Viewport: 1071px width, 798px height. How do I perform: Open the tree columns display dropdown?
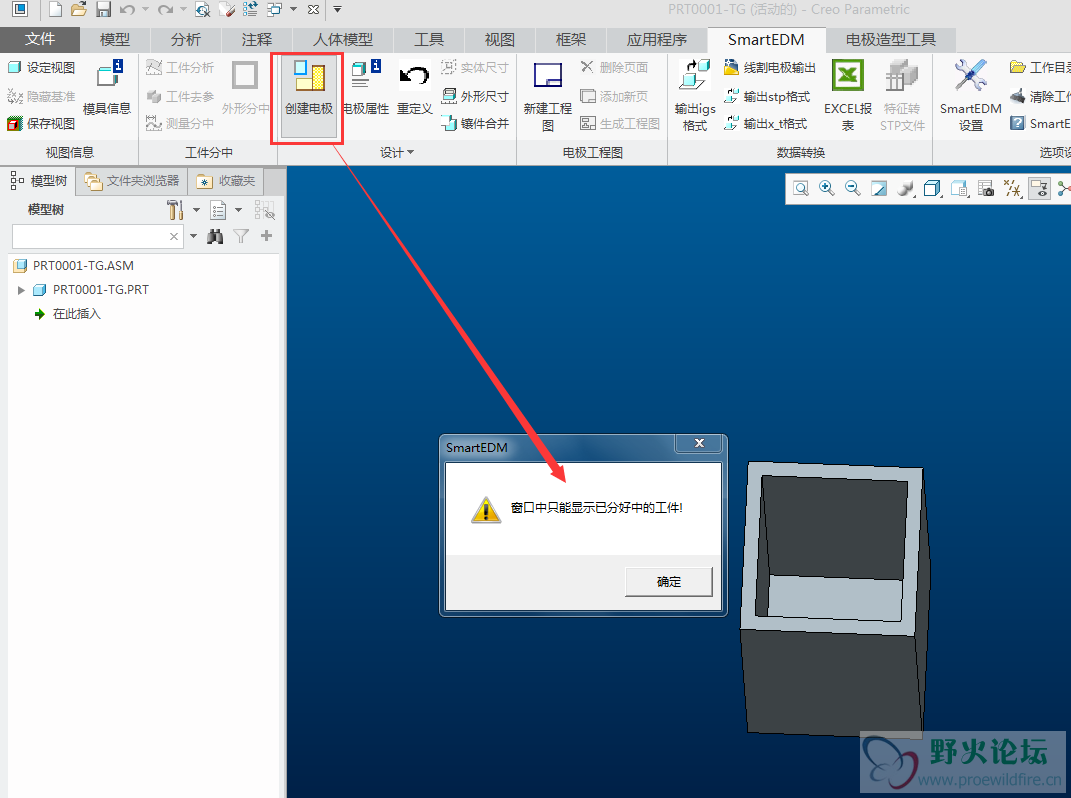[x=238, y=210]
